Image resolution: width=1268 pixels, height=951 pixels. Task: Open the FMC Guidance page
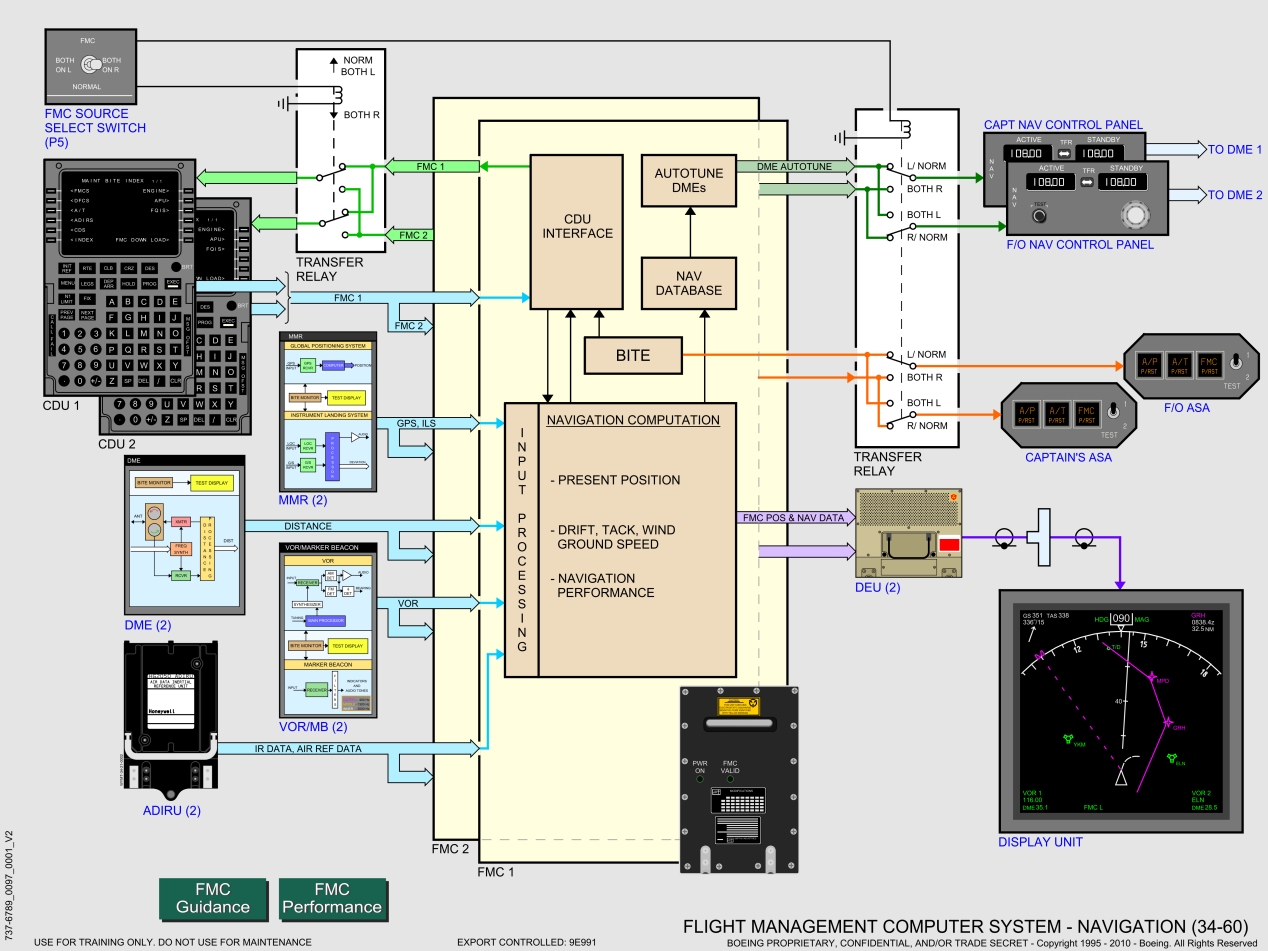(213, 899)
